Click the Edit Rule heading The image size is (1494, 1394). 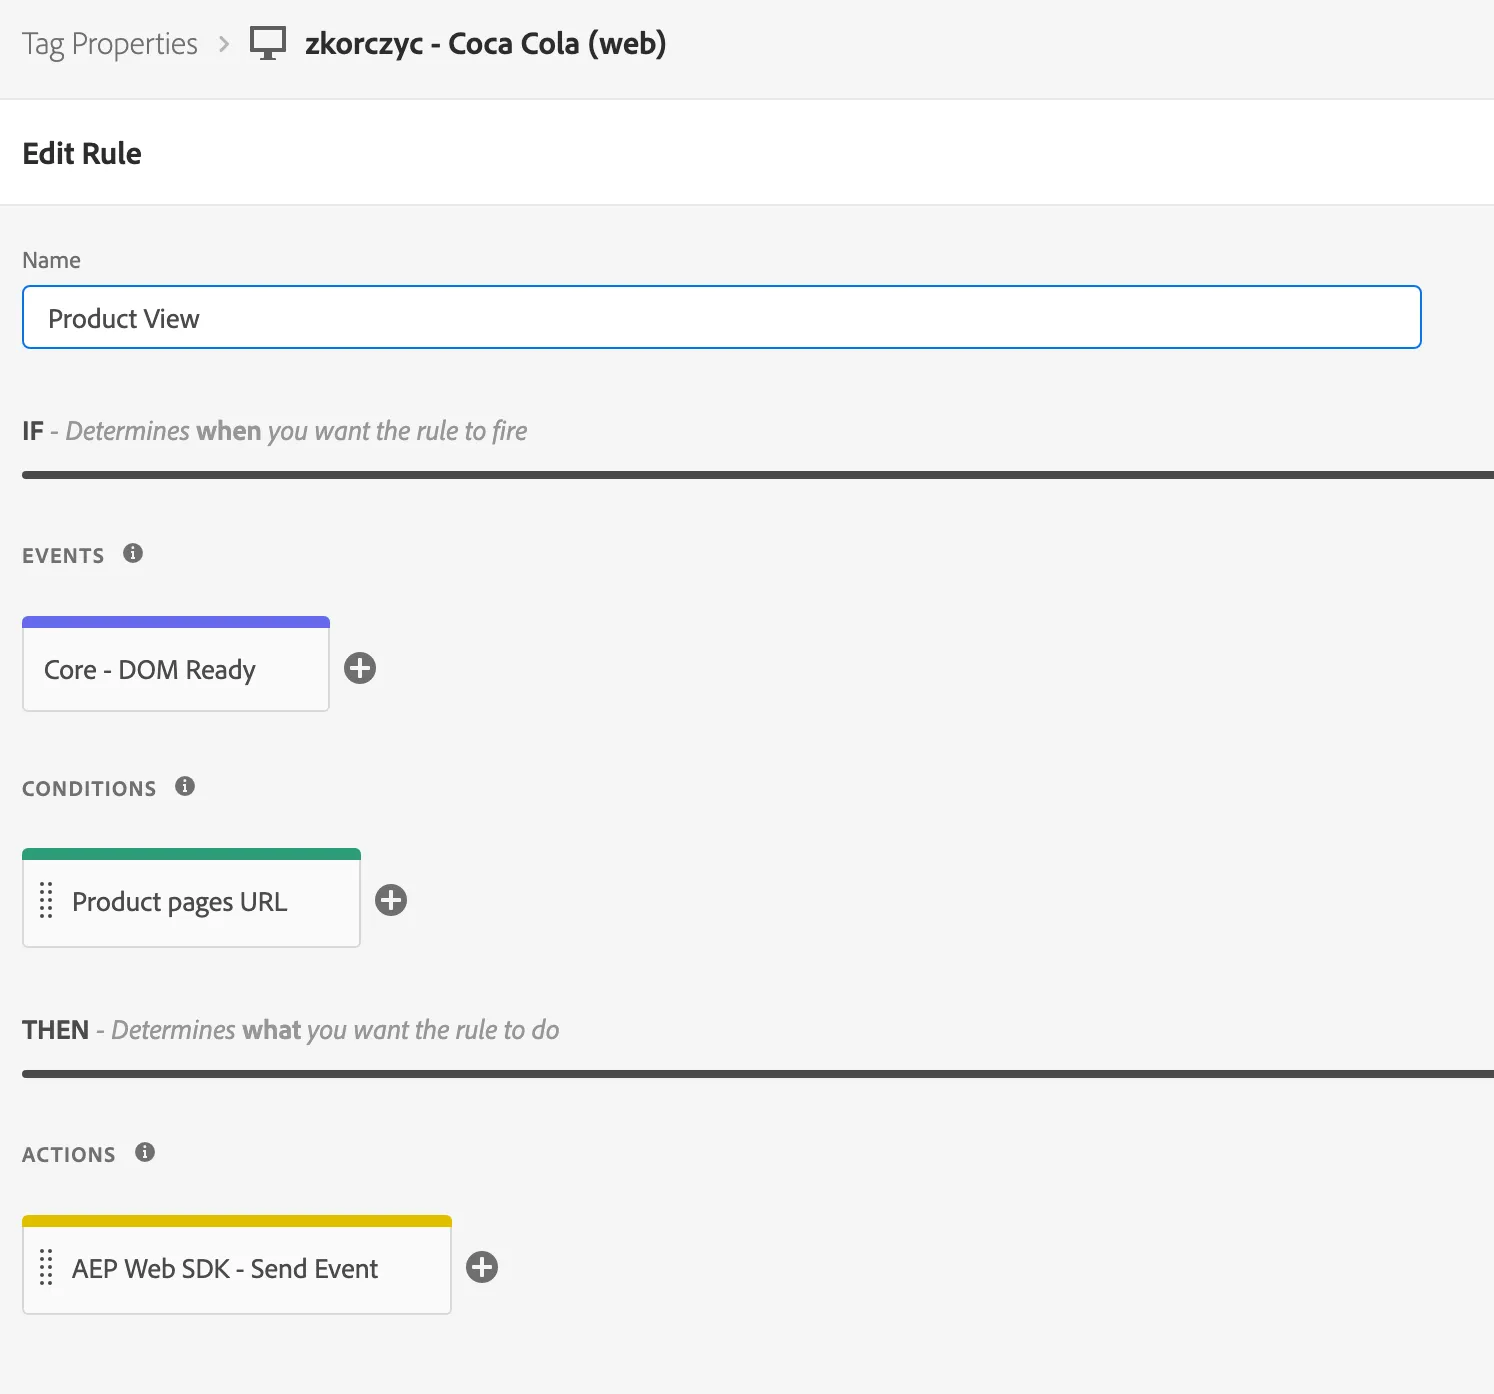click(x=82, y=154)
